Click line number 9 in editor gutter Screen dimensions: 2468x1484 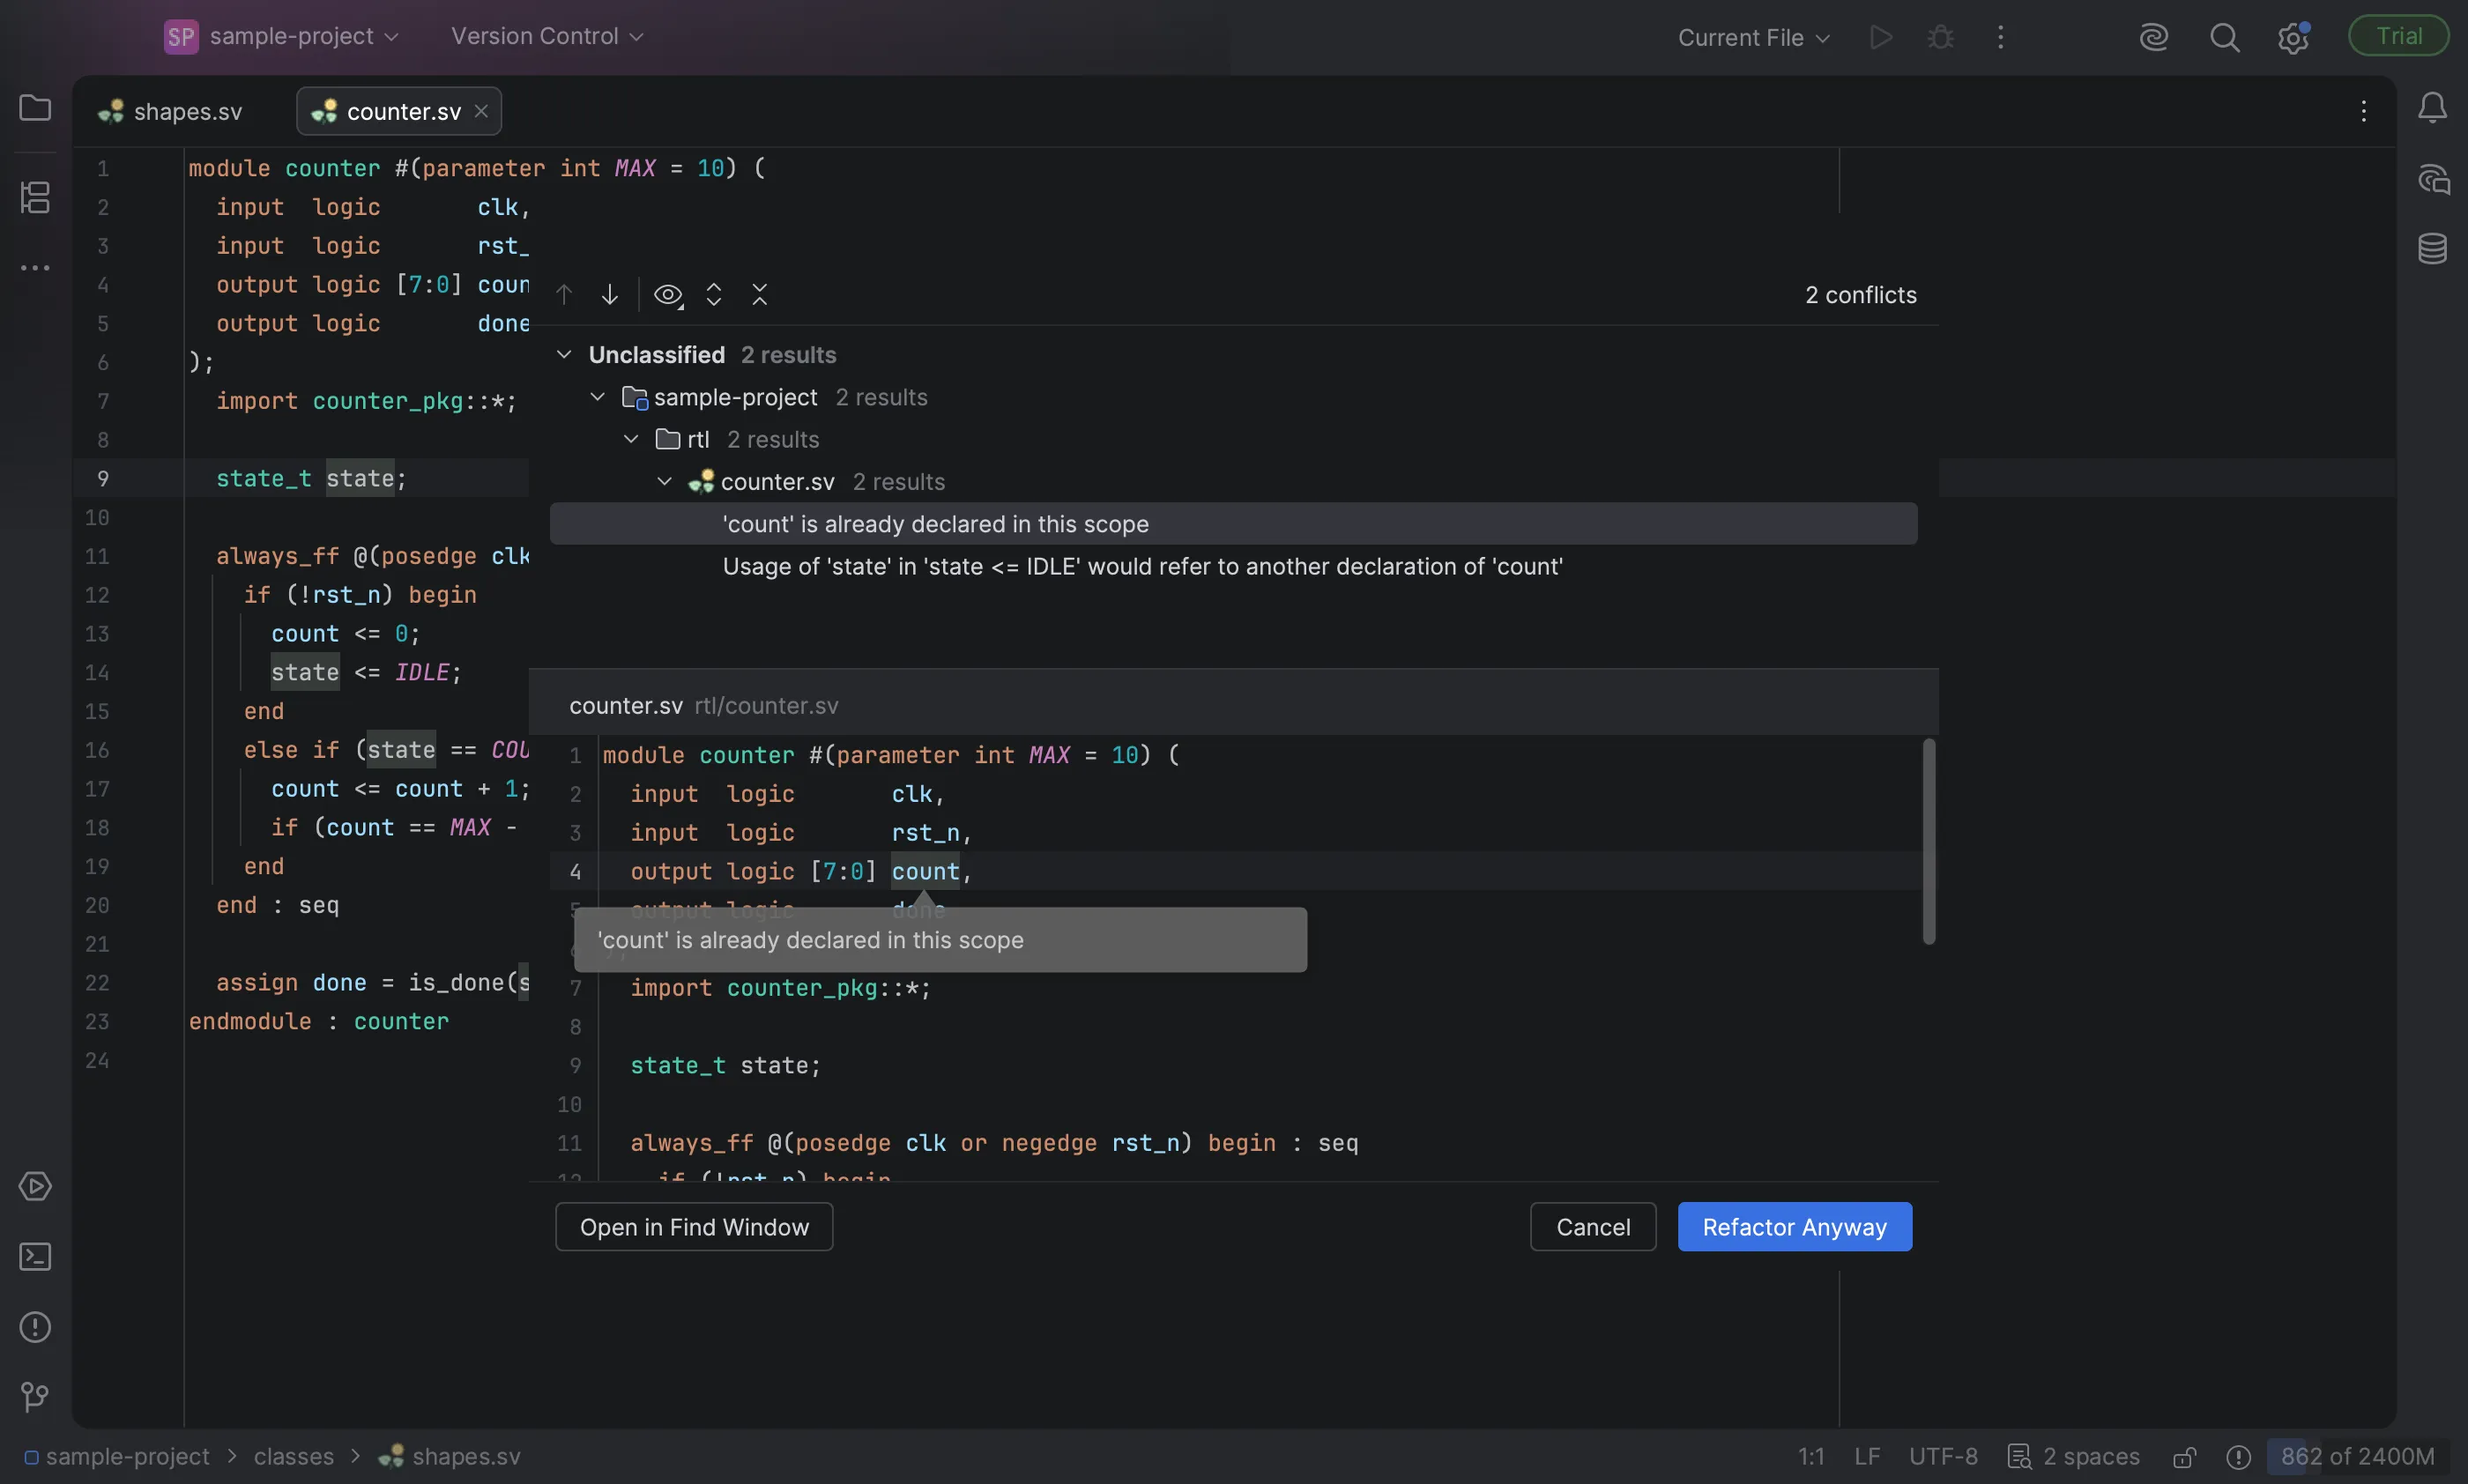tap(102, 479)
